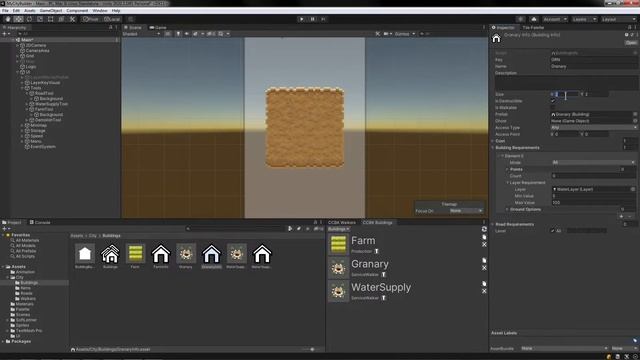Switch to the Console tab
This screenshot has width=640, height=360.
pyautogui.click(x=40, y=222)
